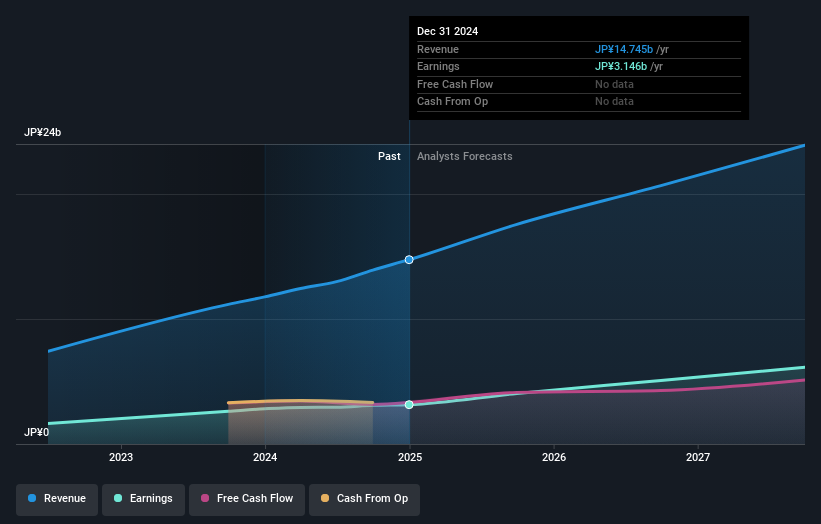This screenshot has height=524, width=821.
Task: Click the Revenue row label in tooltip
Action: [x=438, y=49]
